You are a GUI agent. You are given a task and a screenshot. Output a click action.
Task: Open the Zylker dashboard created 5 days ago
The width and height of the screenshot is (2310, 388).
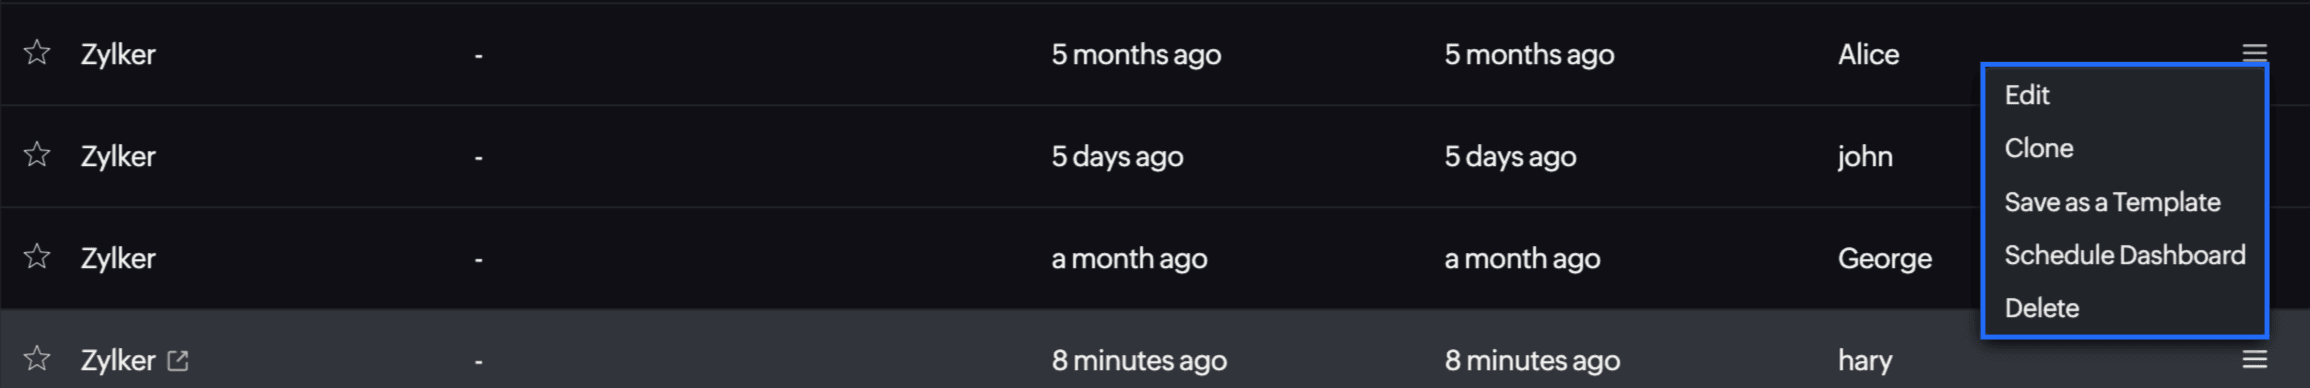tap(118, 156)
